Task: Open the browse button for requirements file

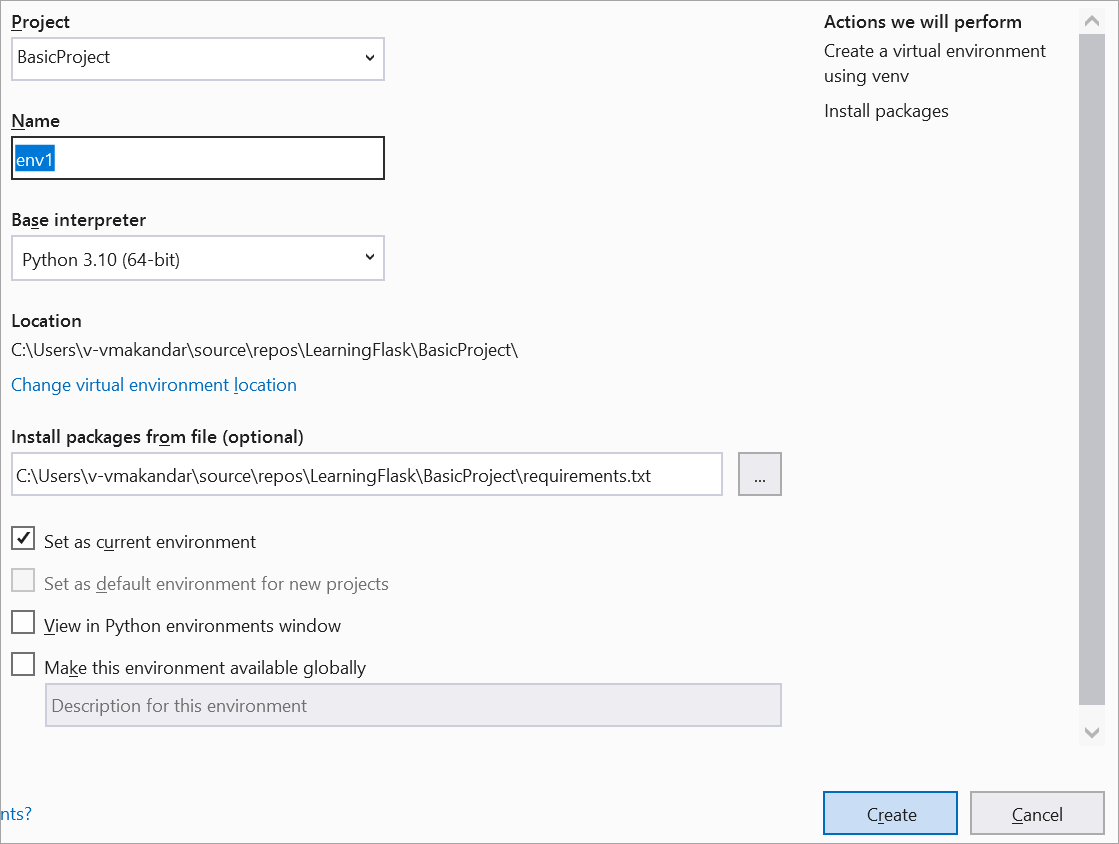Action: (x=760, y=474)
